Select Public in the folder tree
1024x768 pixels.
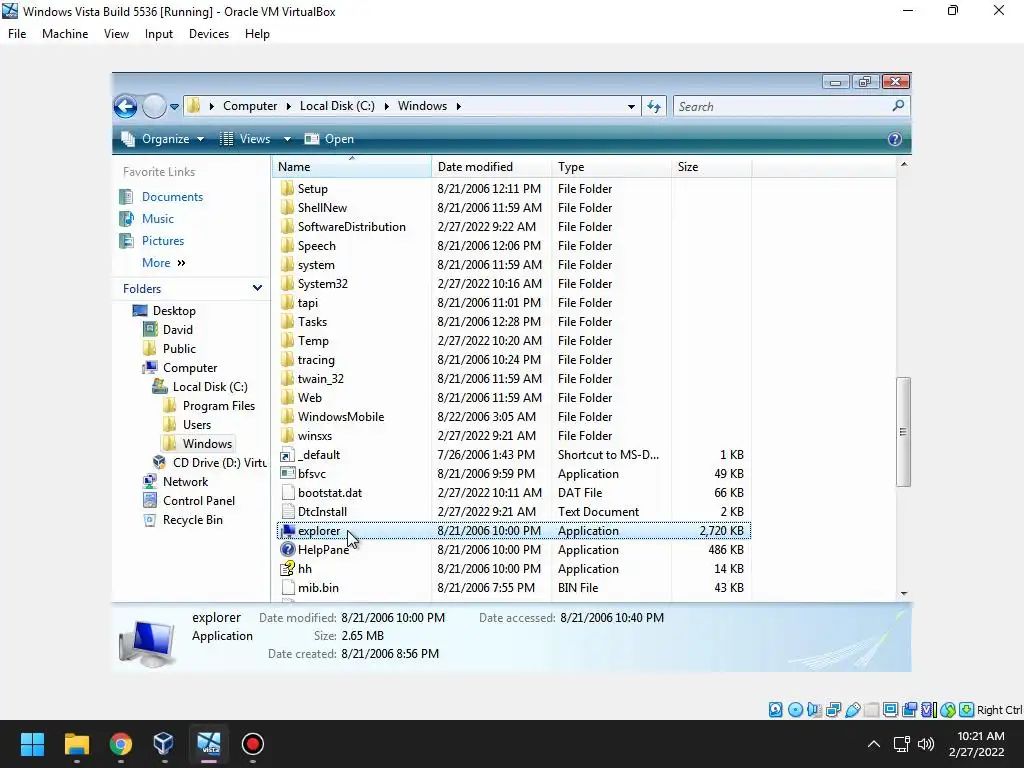[x=179, y=349]
